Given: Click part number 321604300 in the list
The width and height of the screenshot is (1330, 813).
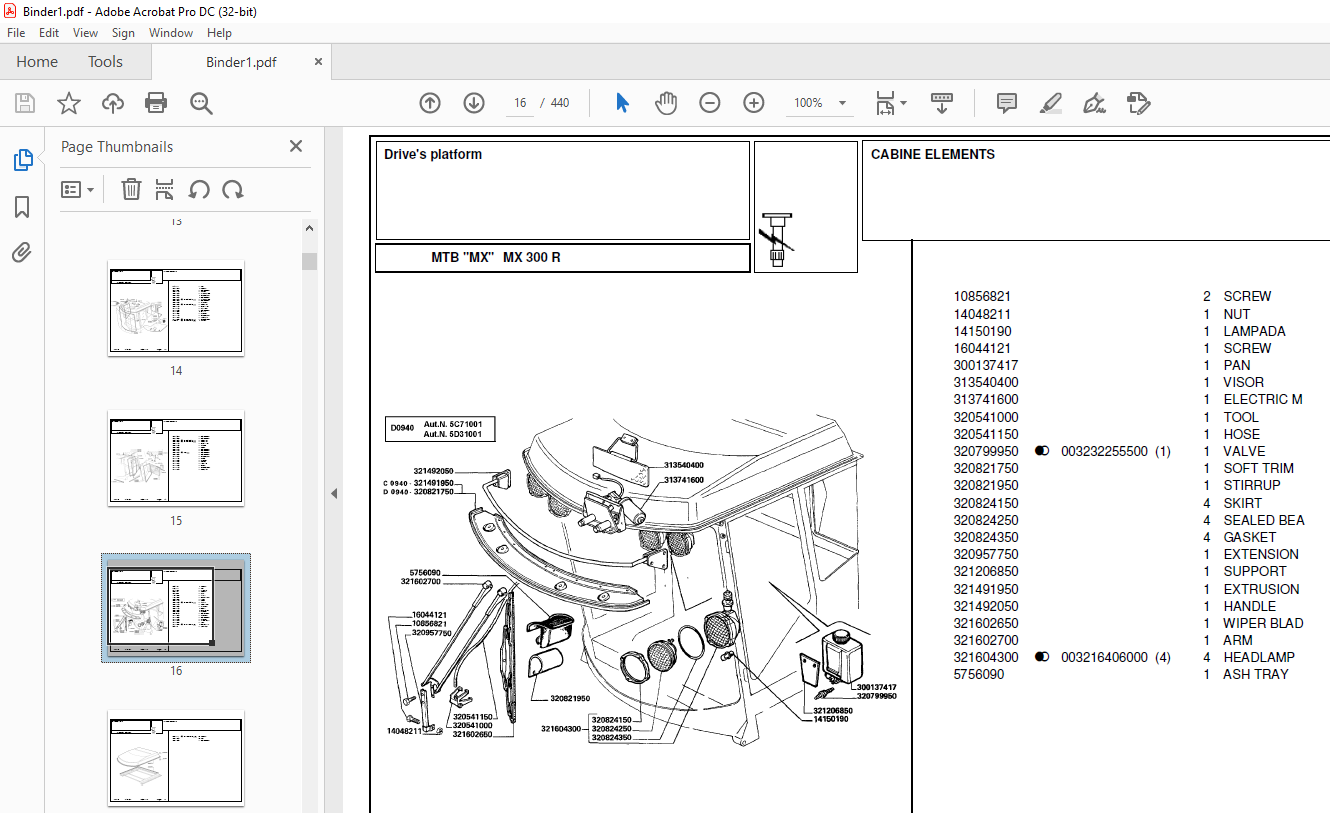Looking at the screenshot, I should [986, 657].
